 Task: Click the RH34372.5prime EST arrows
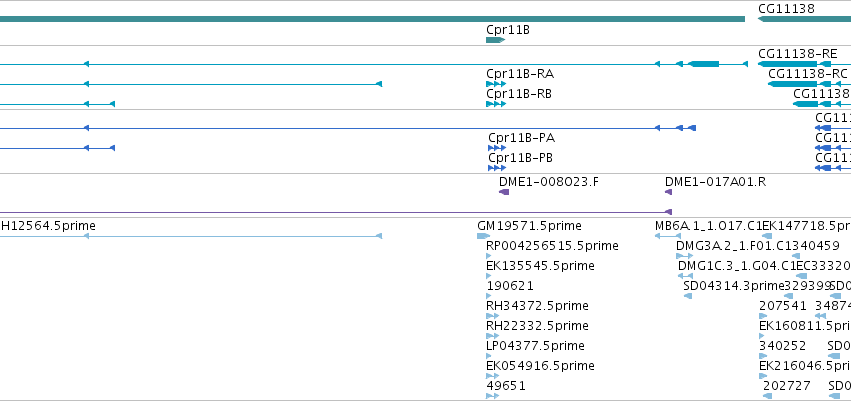pyautogui.click(x=492, y=316)
